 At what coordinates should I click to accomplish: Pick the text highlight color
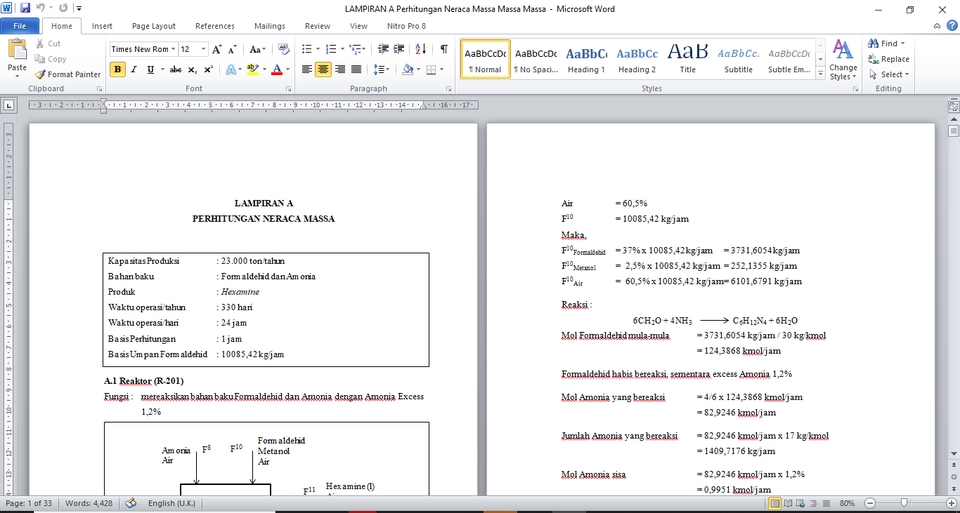tap(252, 69)
